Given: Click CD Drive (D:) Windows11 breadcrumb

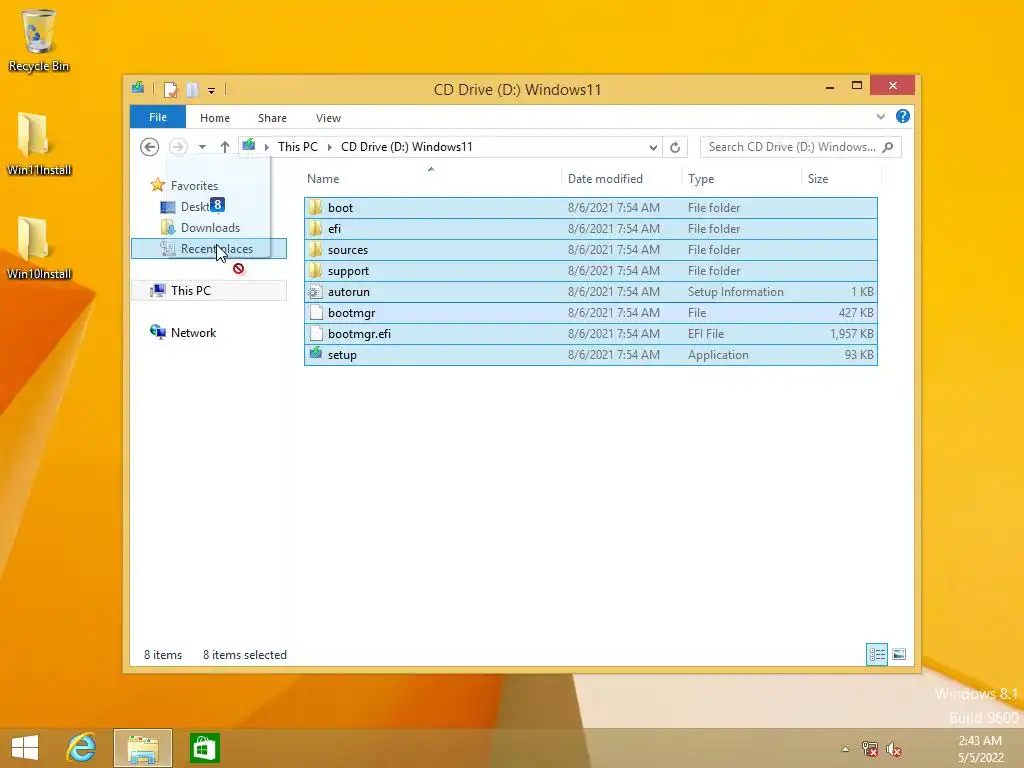Looking at the screenshot, I should pos(406,147).
